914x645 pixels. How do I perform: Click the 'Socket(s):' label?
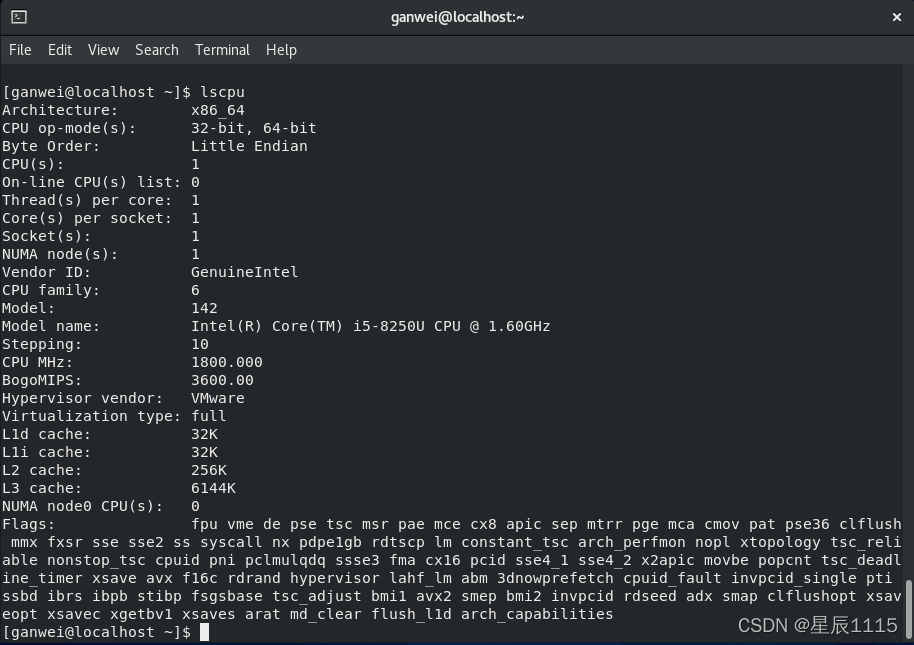coord(46,237)
